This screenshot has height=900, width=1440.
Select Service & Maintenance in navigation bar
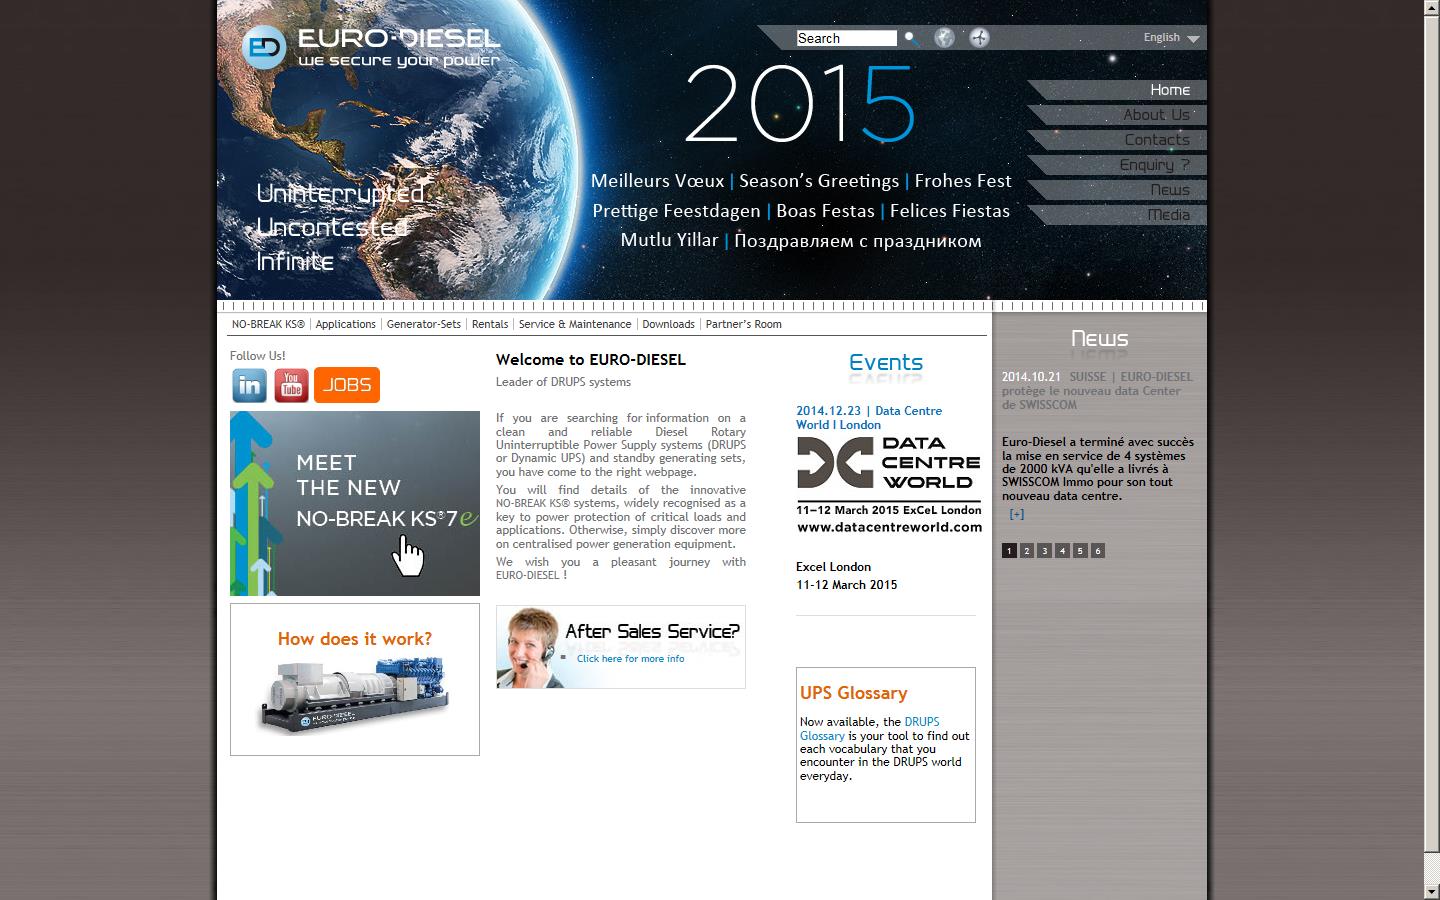coord(575,324)
